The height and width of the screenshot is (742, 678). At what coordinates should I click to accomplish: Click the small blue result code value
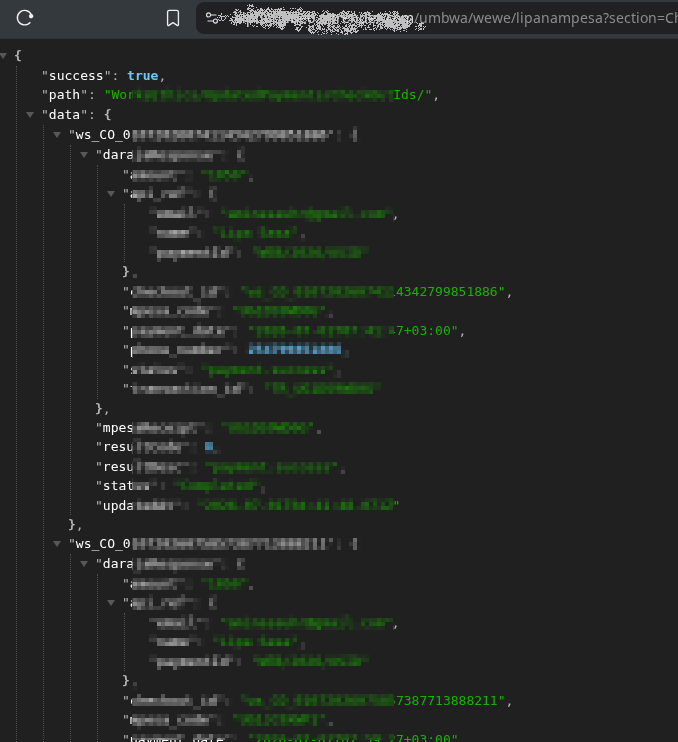(209, 447)
